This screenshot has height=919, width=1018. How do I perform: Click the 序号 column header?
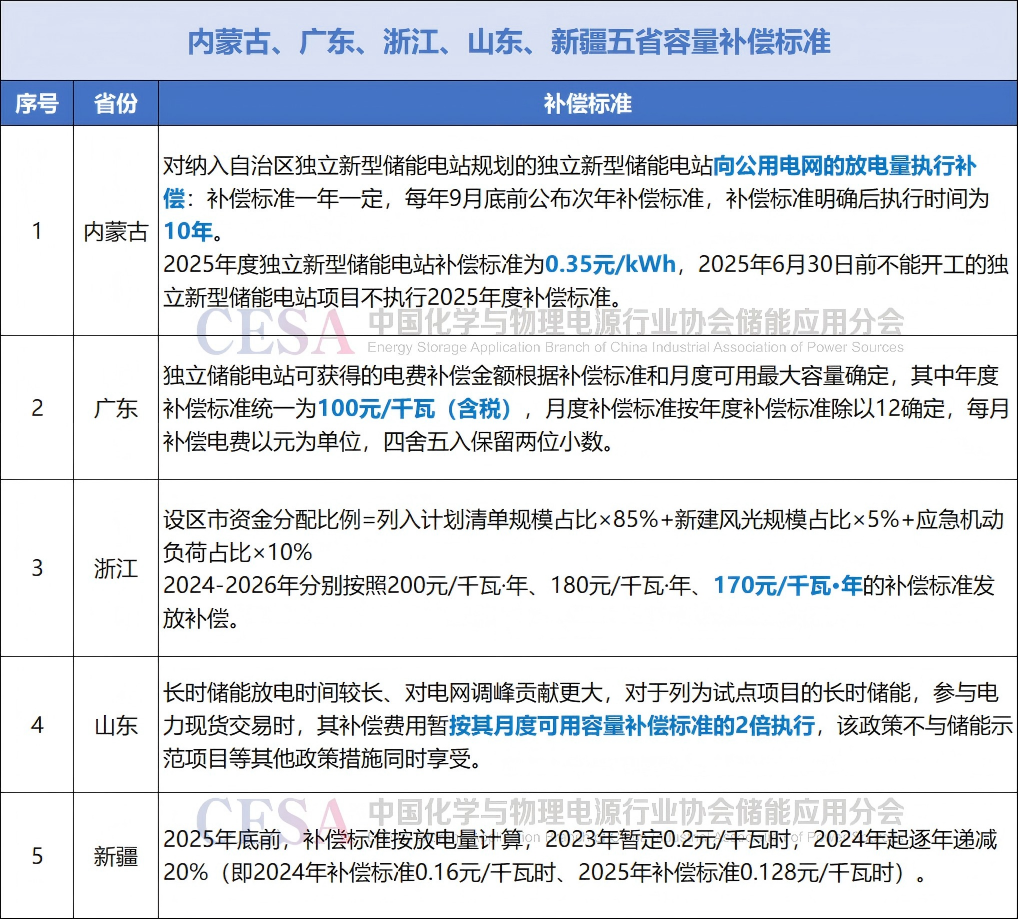(37, 104)
